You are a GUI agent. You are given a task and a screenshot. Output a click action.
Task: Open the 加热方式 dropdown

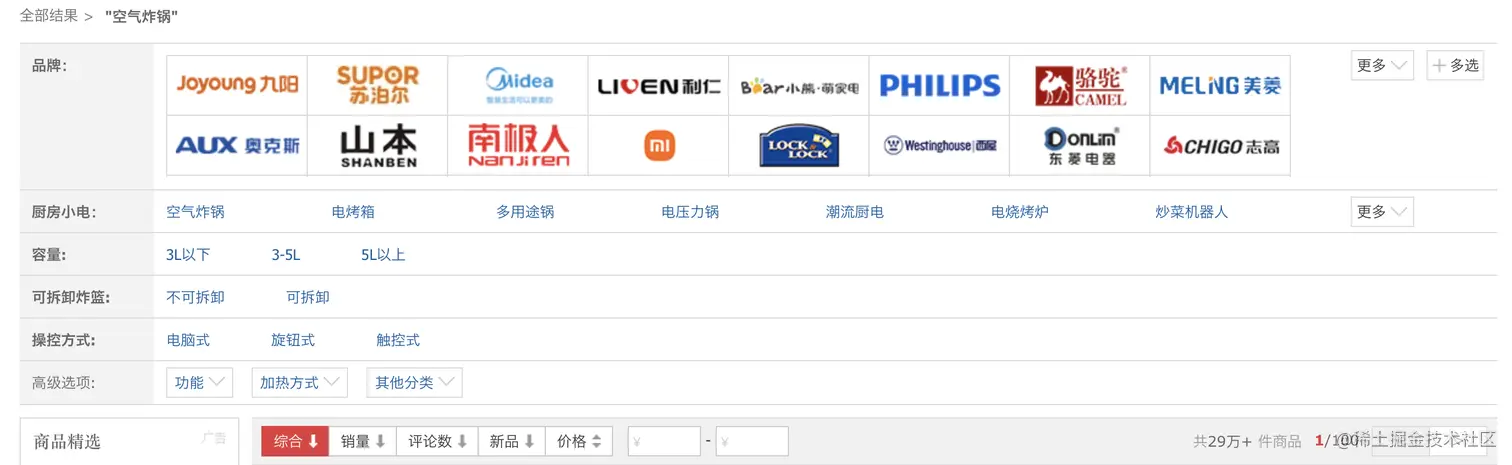[300, 382]
